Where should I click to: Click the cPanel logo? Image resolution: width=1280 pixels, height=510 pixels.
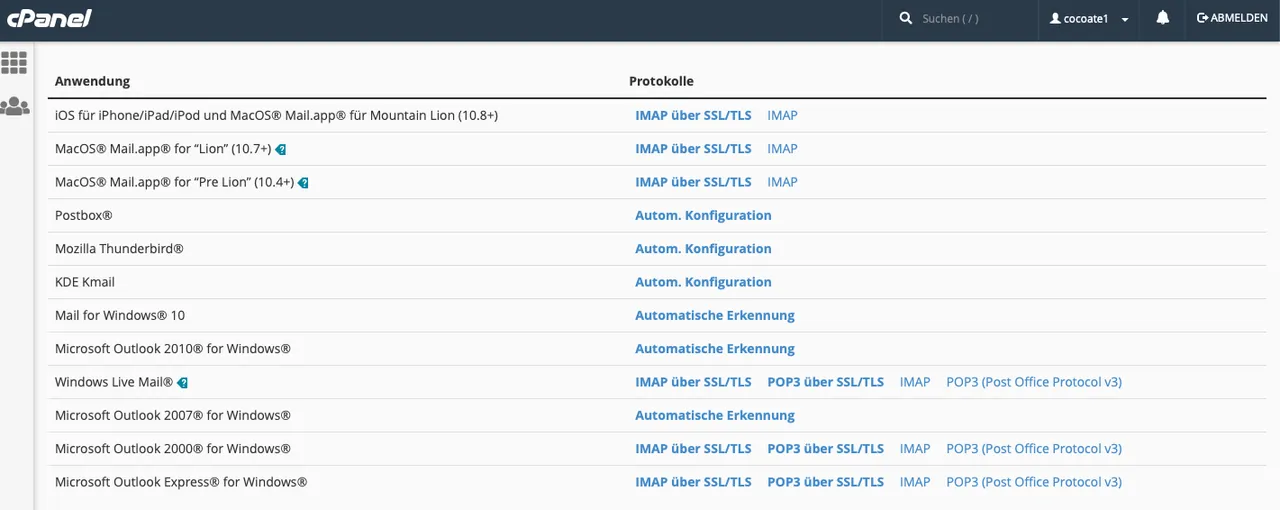(x=49, y=18)
